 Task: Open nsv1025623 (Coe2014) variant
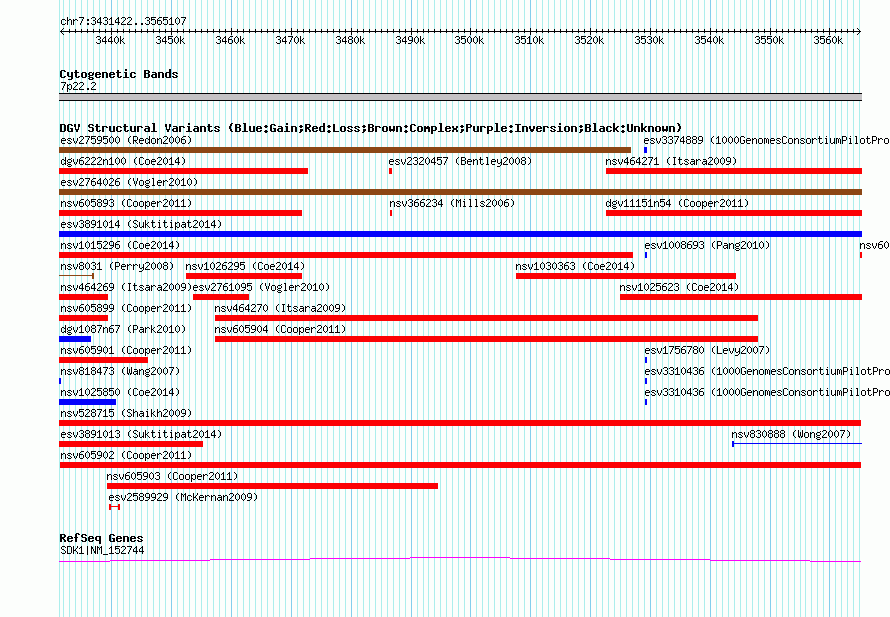(679, 287)
